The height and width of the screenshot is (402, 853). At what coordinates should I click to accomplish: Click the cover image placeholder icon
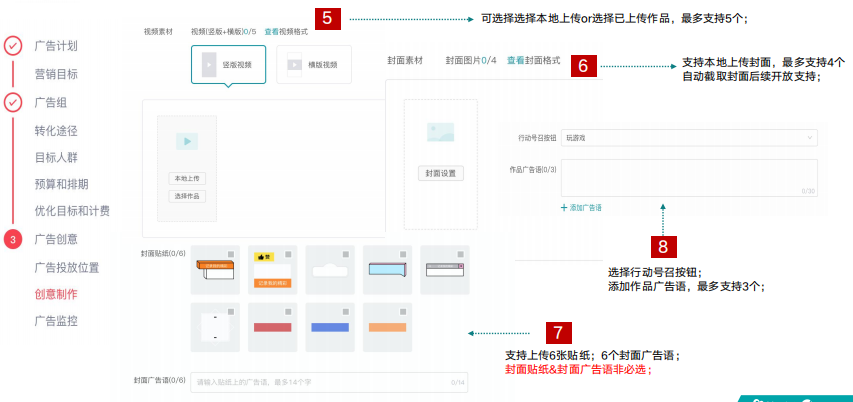[440, 130]
